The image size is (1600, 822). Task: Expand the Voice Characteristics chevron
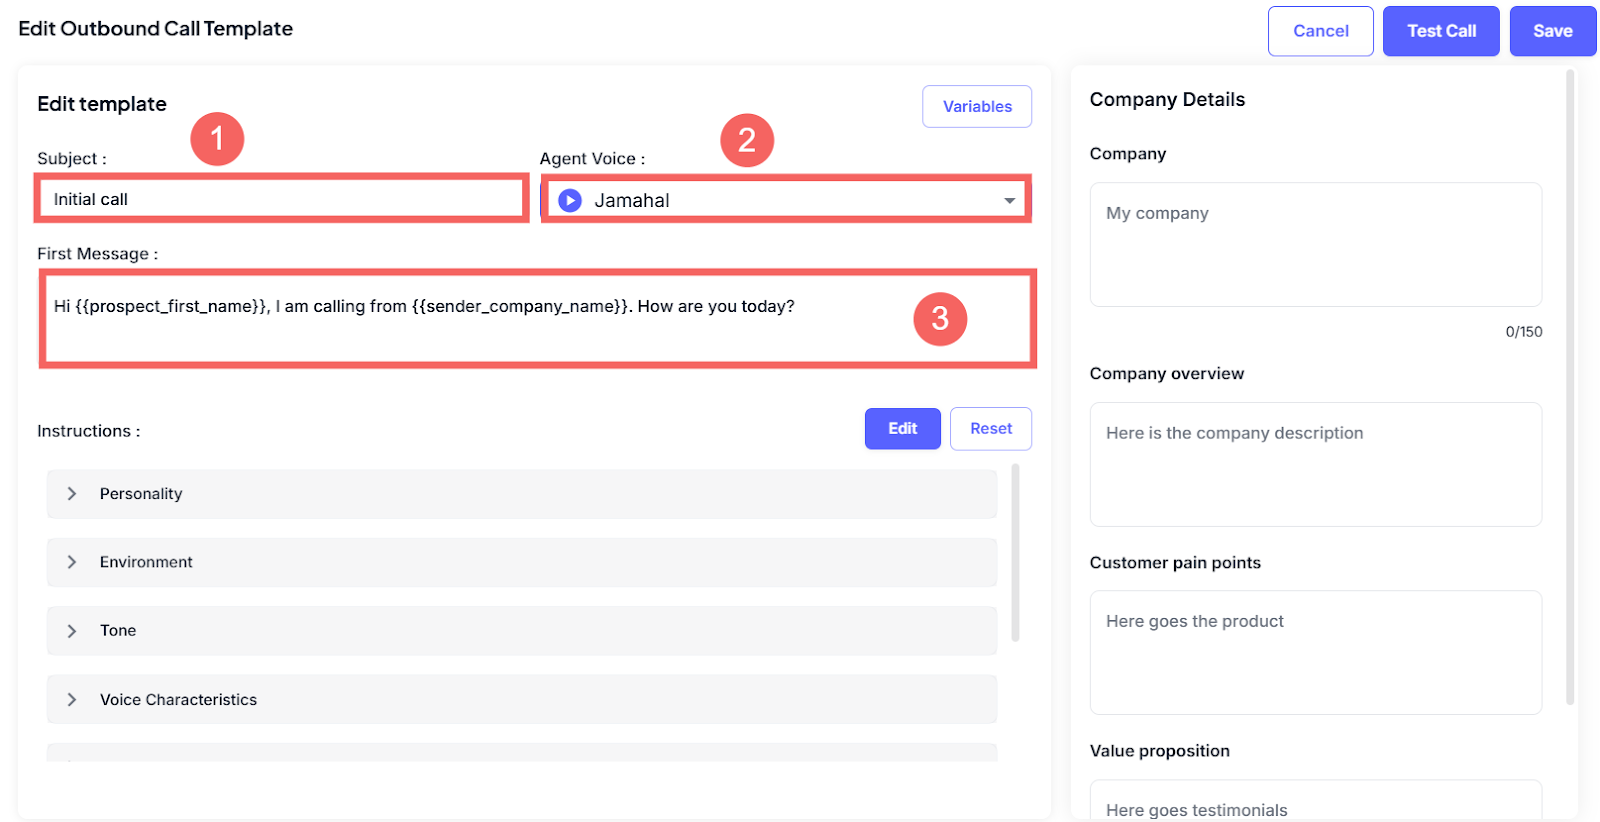(72, 700)
